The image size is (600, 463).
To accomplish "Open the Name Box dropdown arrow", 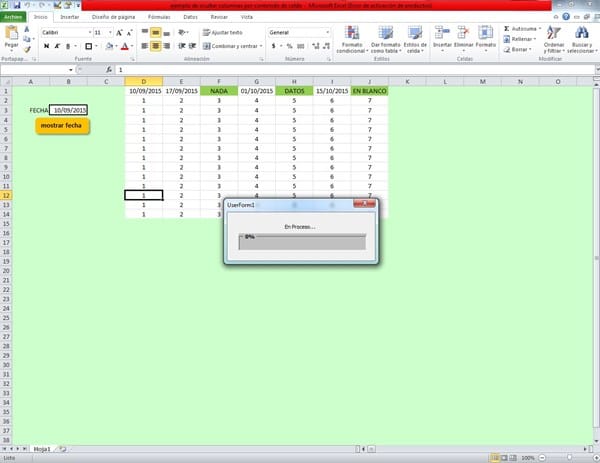I will pyautogui.click(x=71, y=70).
